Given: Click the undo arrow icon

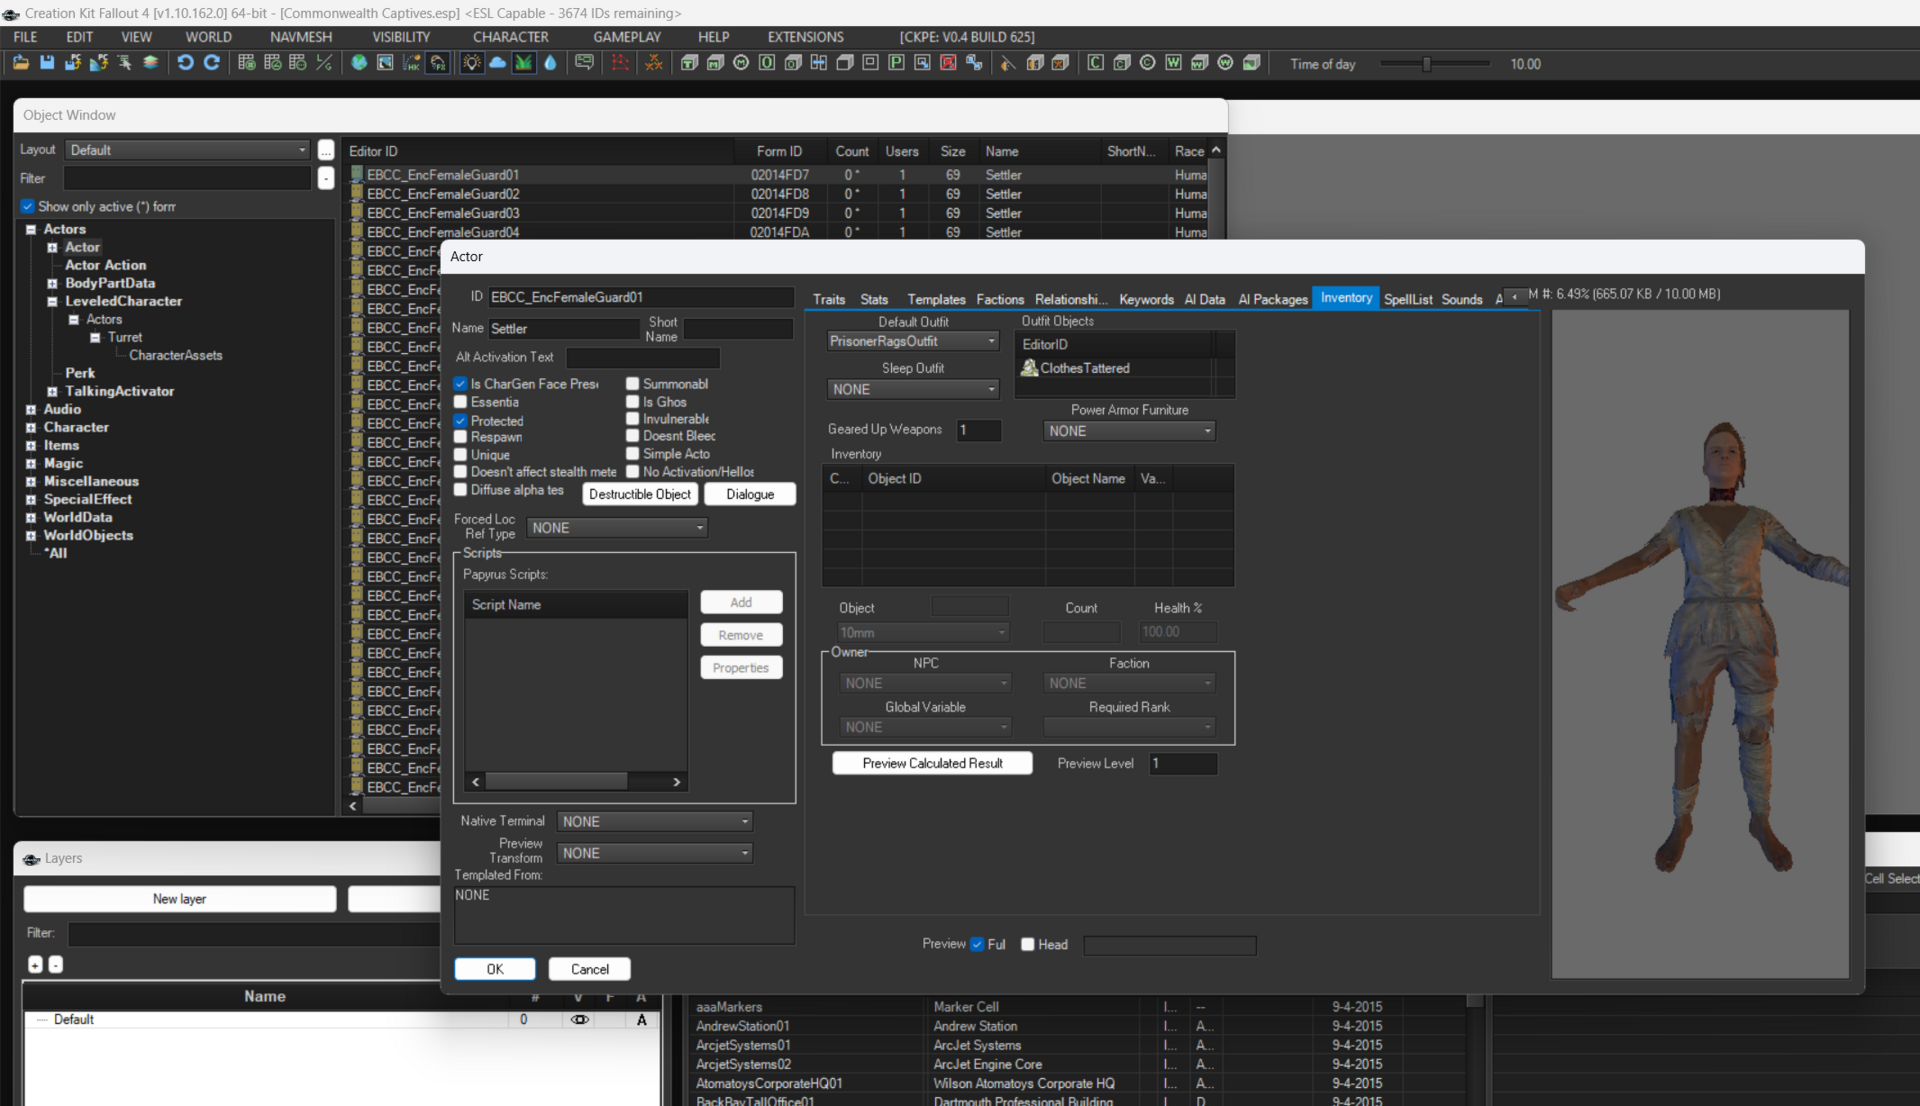Looking at the screenshot, I should [x=185, y=63].
